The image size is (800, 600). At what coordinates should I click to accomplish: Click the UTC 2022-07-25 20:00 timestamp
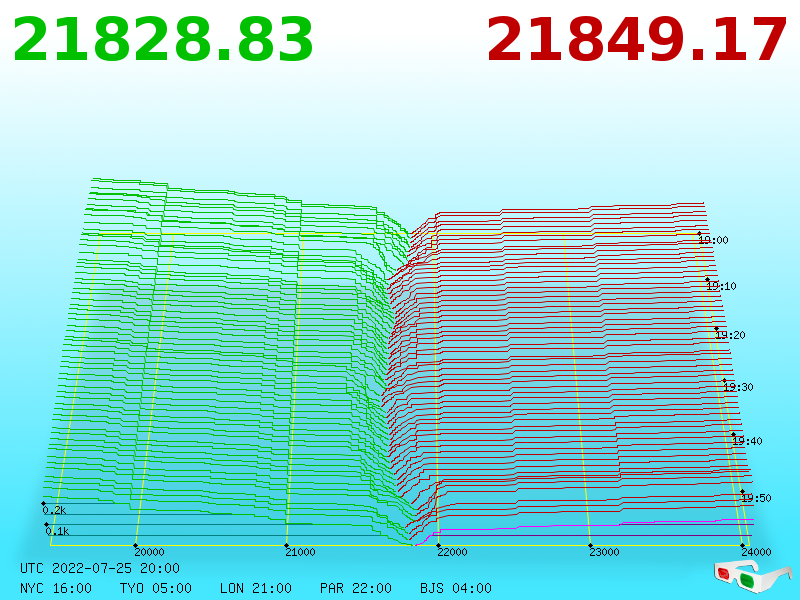pyautogui.click(x=100, y=568)
